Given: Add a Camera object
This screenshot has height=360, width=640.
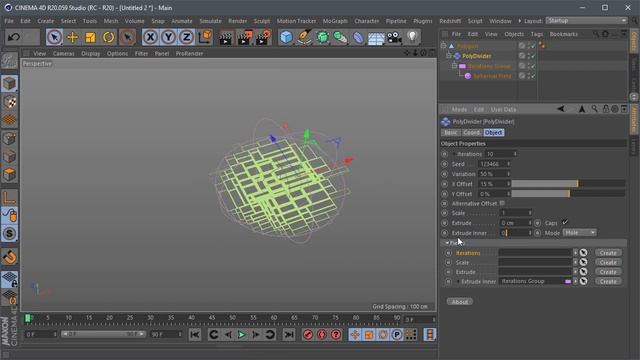Looking at the screenshot, I should click(394, 37).
